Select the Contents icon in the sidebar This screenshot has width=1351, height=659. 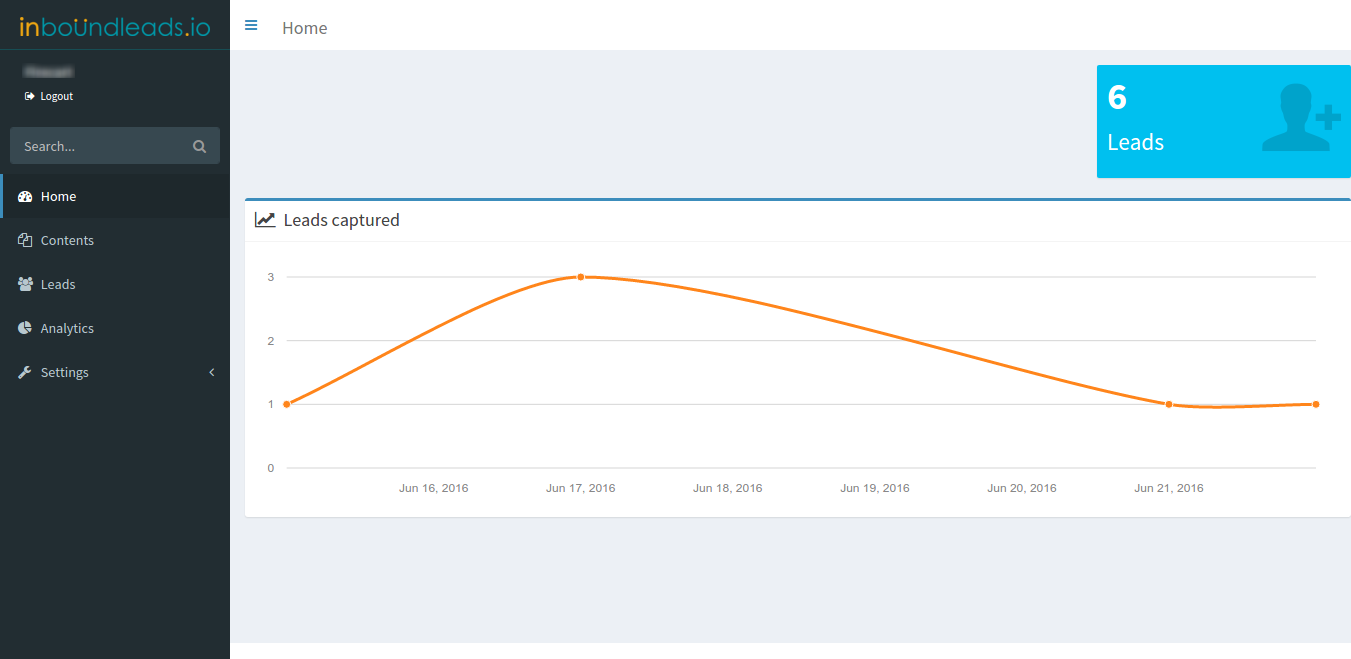click(x=25, y=240)
